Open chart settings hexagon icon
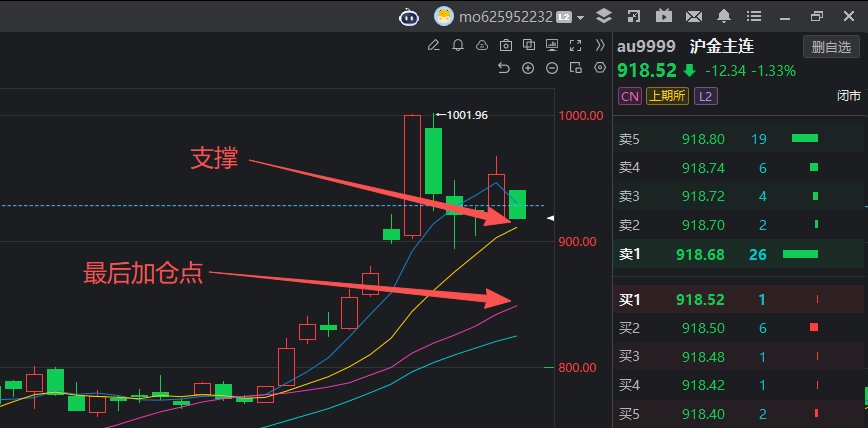This screenshot has width=868, height=428. (x=600, y=68)
